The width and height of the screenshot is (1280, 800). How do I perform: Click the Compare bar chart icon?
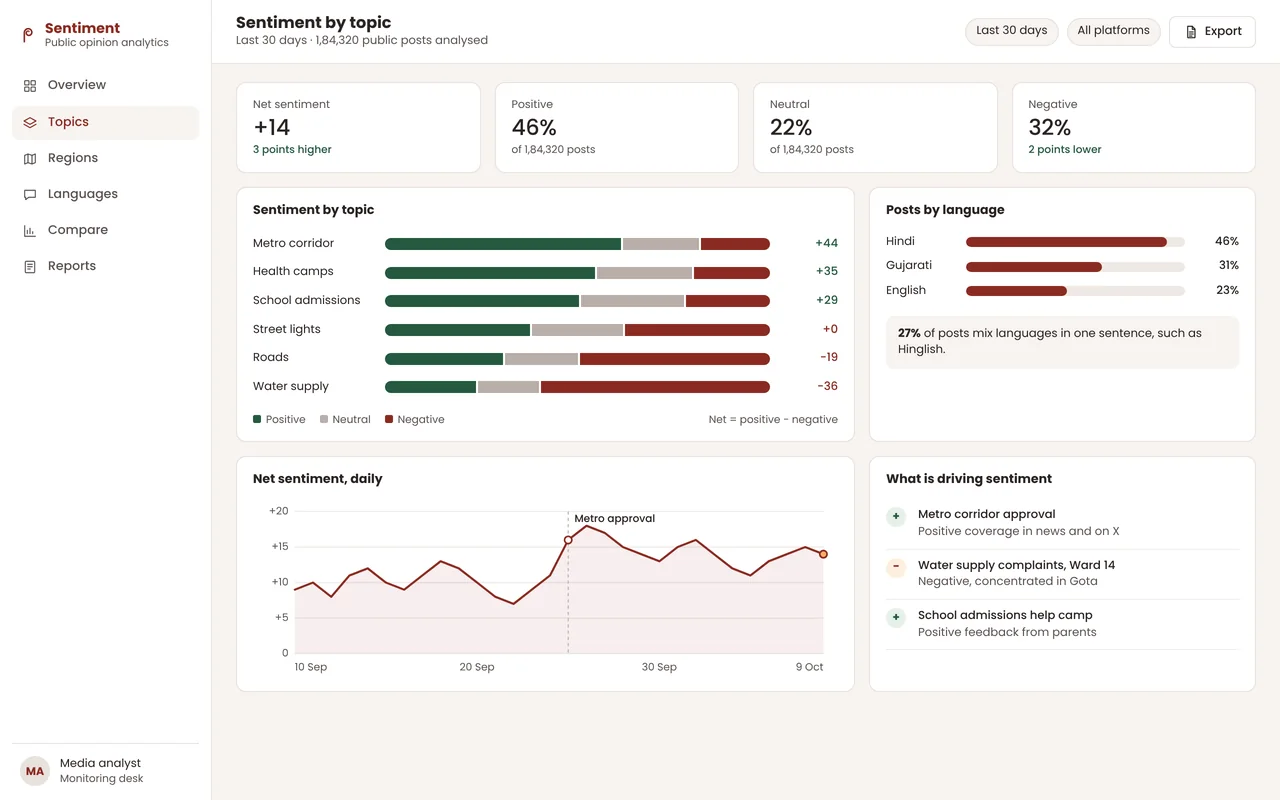click(30, 230)
